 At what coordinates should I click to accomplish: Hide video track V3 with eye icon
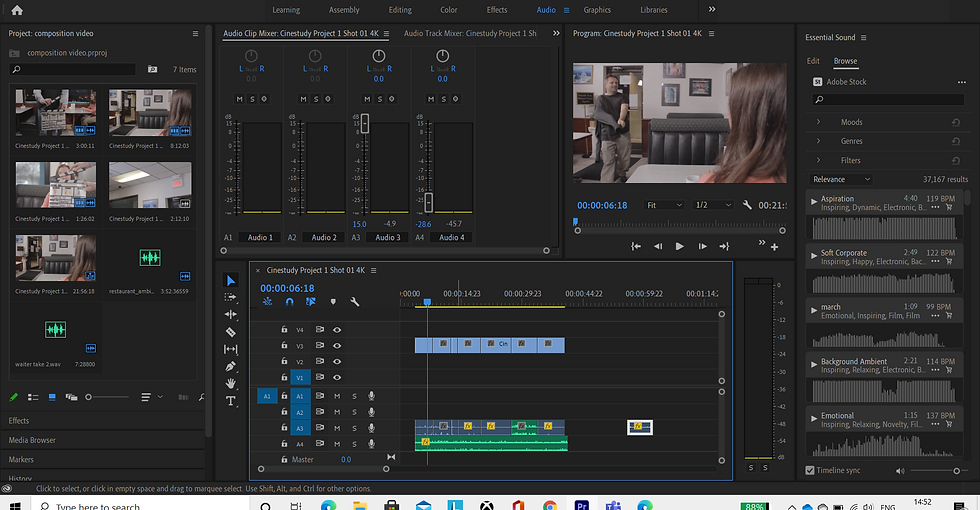[337, 346]
